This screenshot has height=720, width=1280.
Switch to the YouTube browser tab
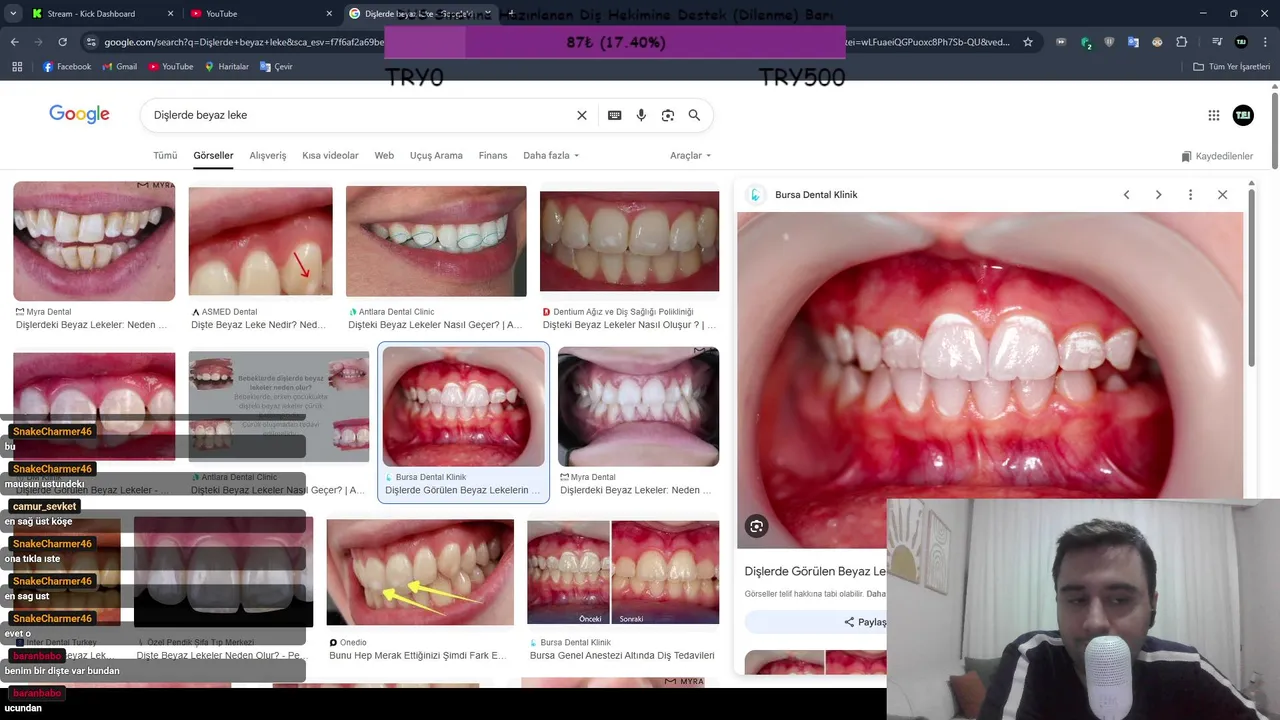pyautogui.click(x=260, y=14)
